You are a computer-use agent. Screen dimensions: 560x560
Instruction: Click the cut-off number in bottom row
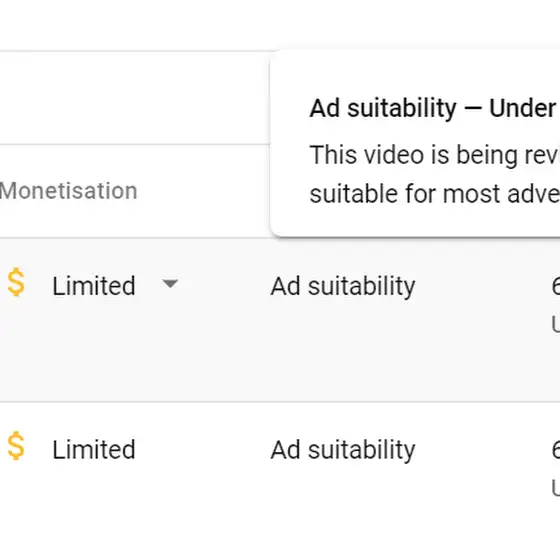(x=556, y=450)
